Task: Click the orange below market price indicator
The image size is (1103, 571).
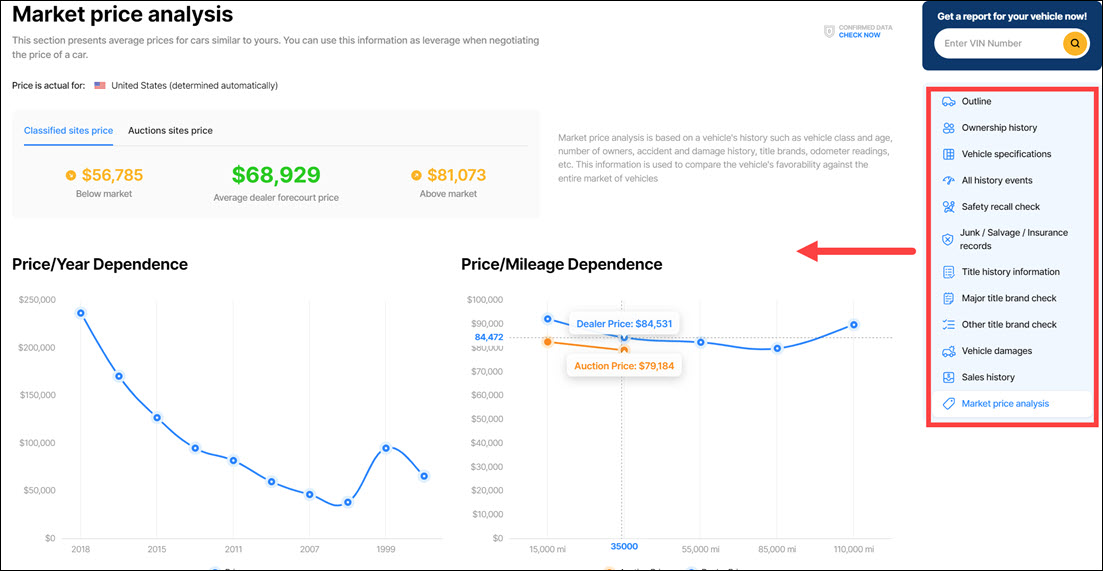Action: [x=70, y=176]
